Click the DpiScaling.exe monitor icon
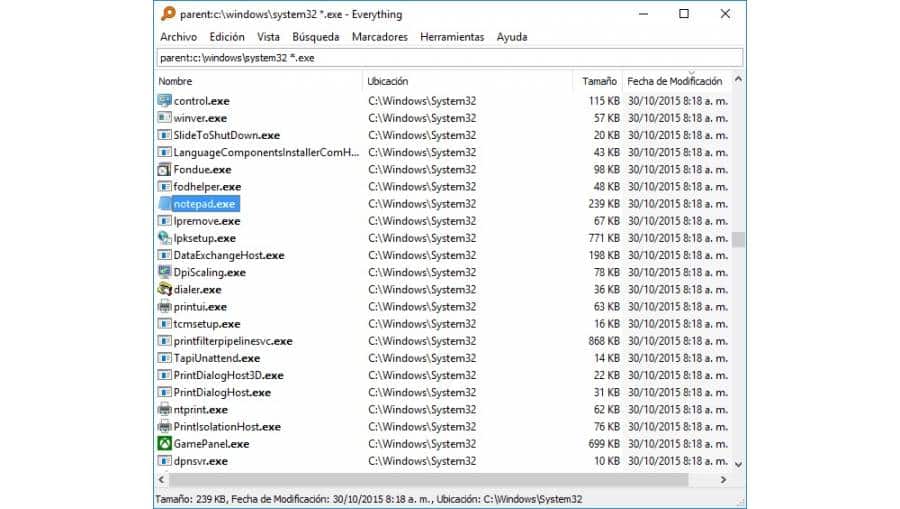The width and height of the screenshot is (900, 509). (x=164, y=272)
